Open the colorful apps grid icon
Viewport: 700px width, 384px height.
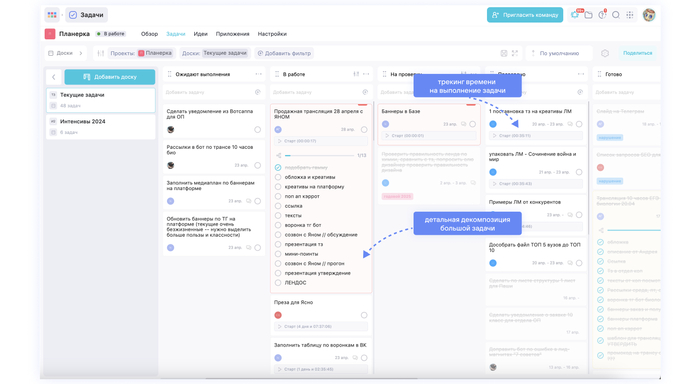pos(52,15)
